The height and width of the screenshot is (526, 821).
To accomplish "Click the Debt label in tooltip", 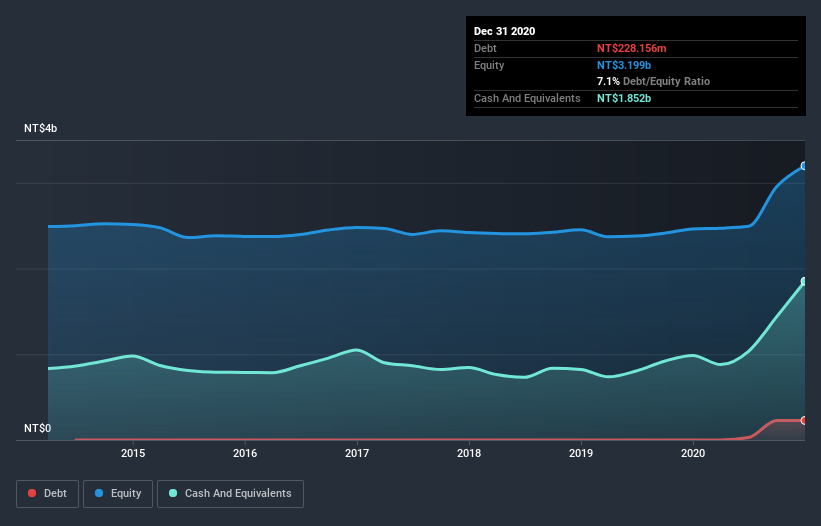I will click(485, 48).
